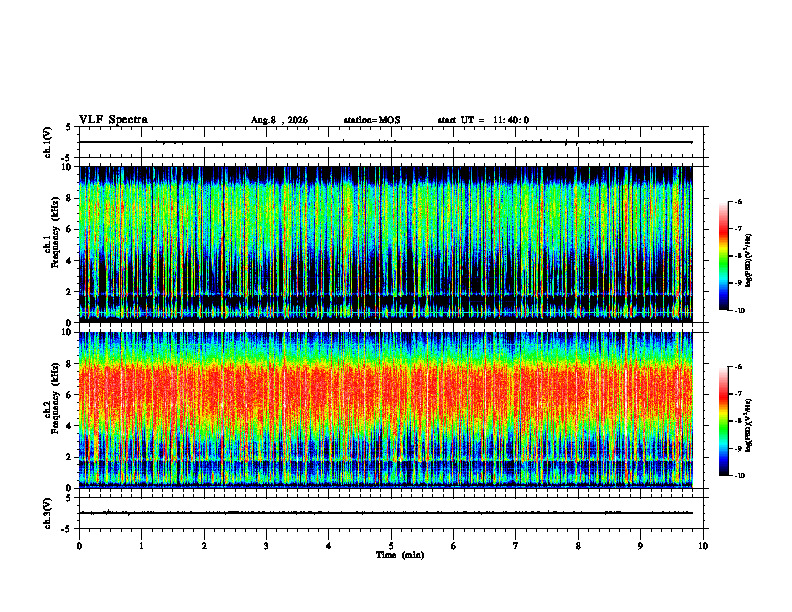Click the ch.1 frequency axis tick "4"
This screenshot has width=792, height=612.
[x=70, y=261]
